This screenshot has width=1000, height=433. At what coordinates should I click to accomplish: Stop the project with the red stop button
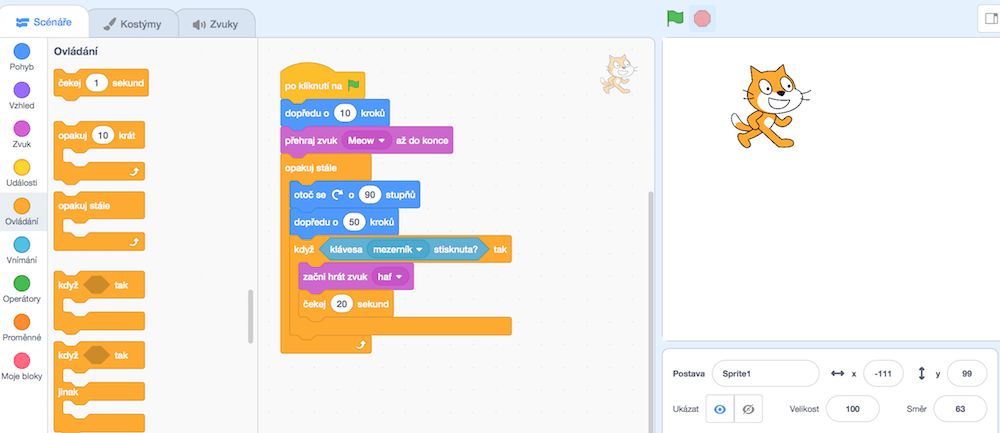(702, 18)
